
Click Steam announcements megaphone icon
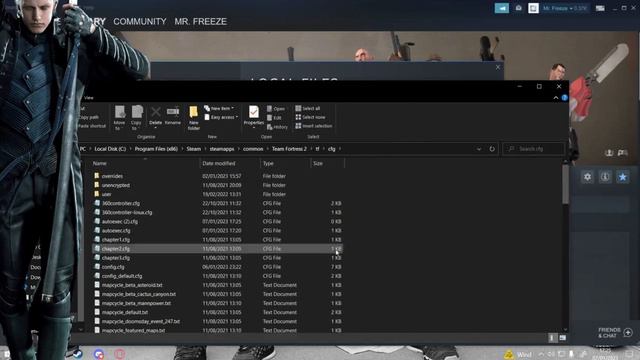point(502,8)
